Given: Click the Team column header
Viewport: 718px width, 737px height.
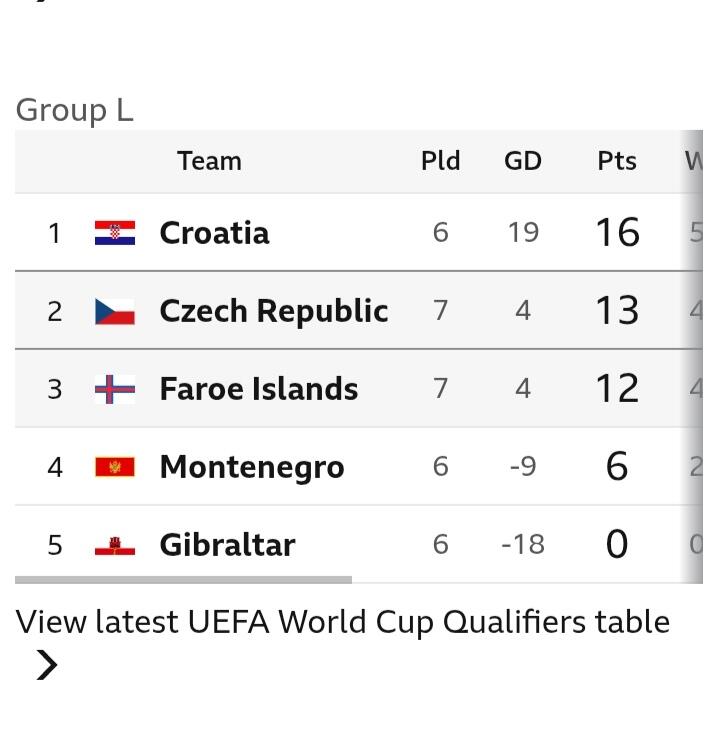Looking at the screenshot, I should (209, 161).
